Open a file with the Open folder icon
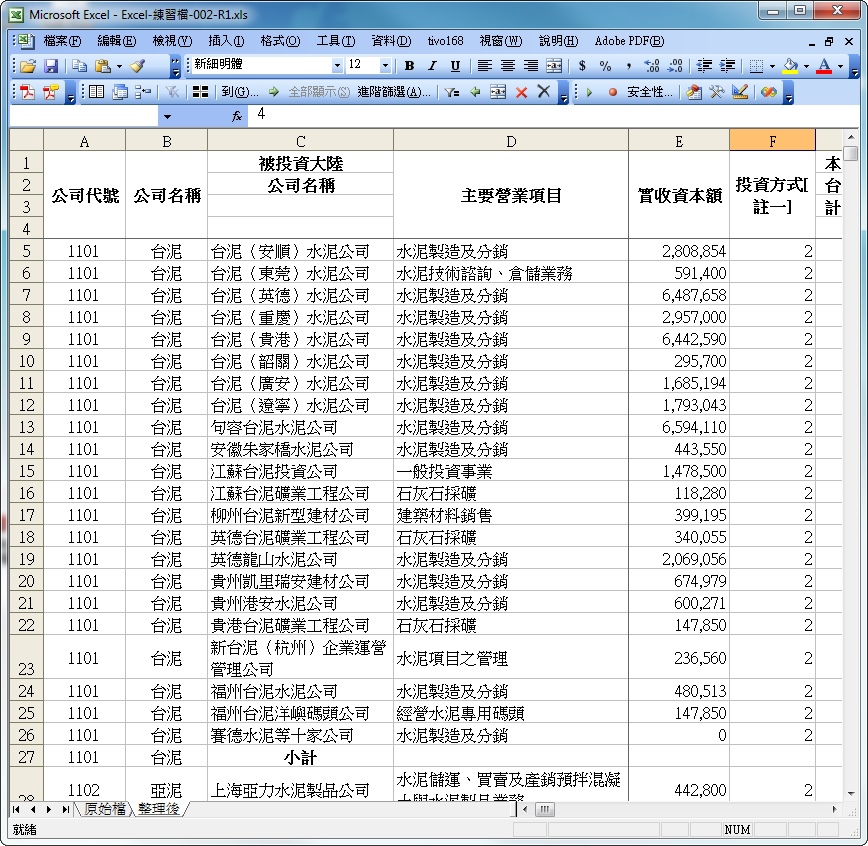 click(28, 66)
